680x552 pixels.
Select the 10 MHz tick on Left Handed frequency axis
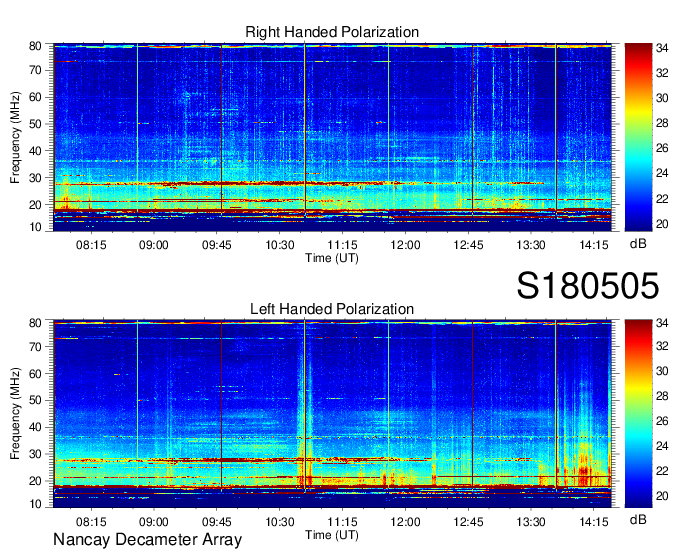35,503
